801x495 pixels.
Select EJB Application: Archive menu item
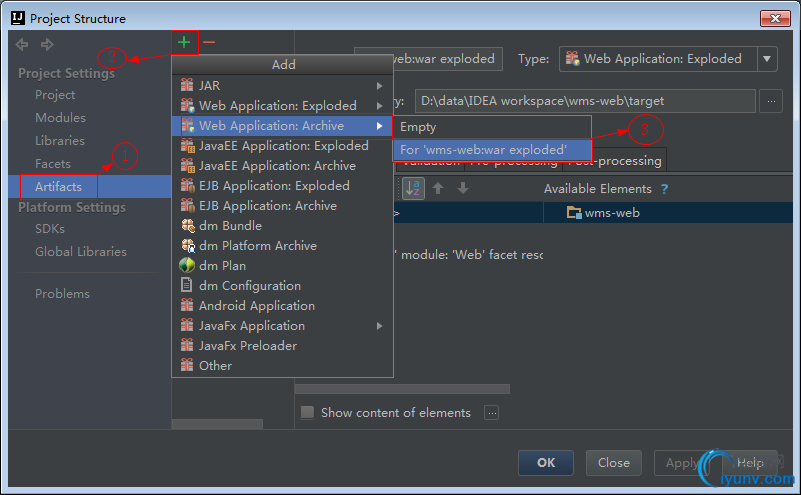(282, 205)
